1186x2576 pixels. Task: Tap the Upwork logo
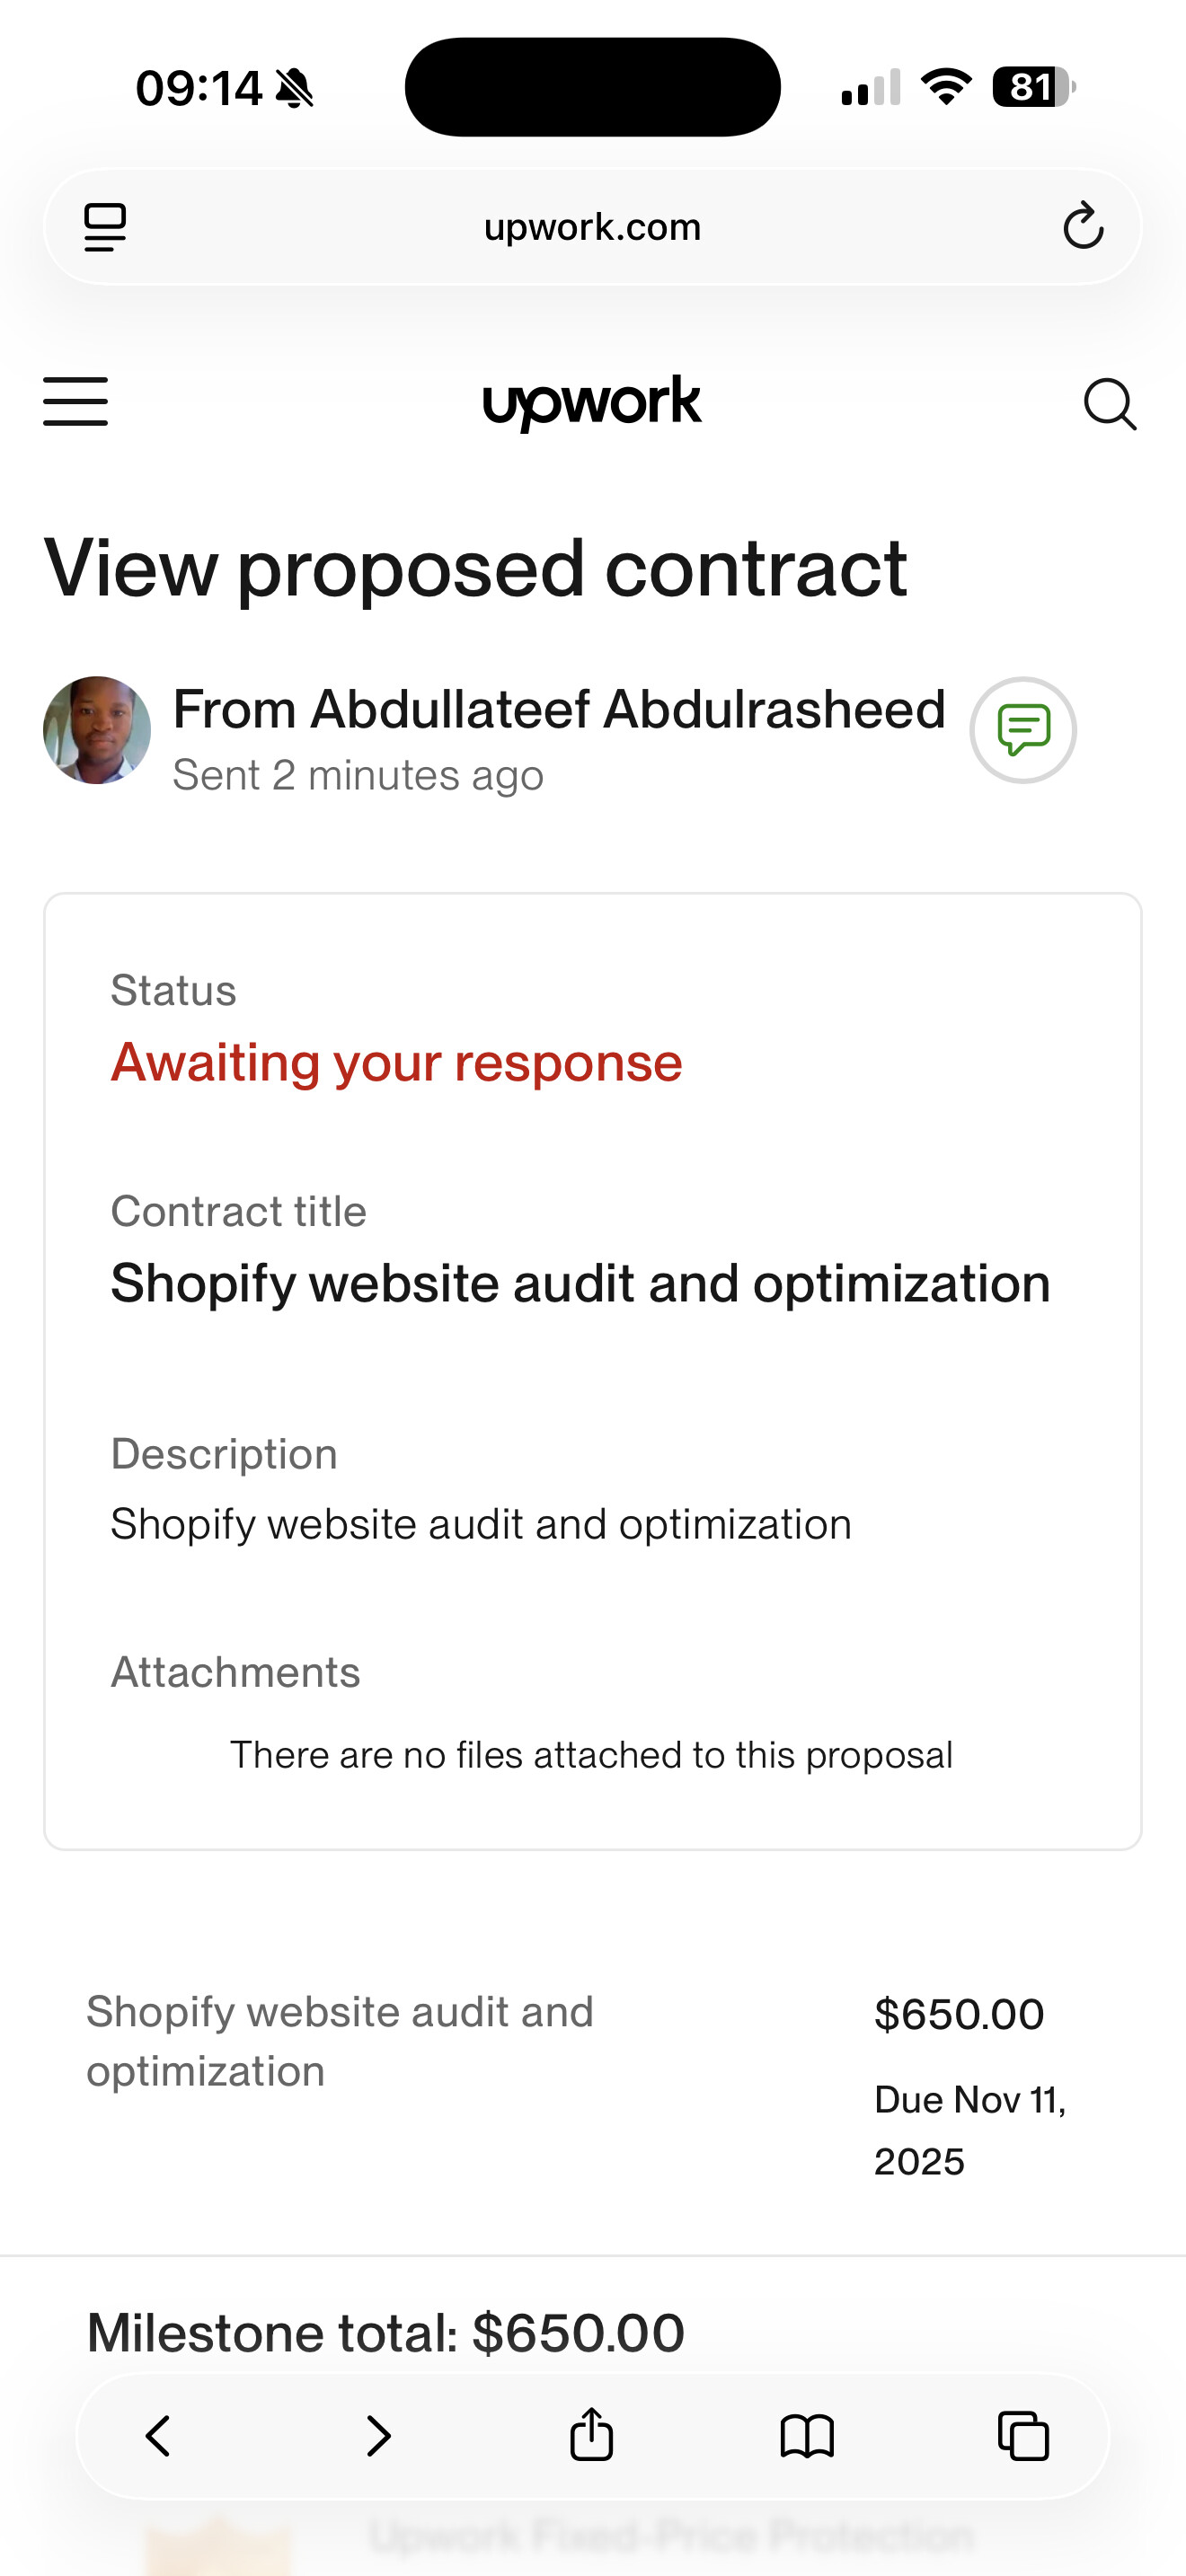click(592, 403)
